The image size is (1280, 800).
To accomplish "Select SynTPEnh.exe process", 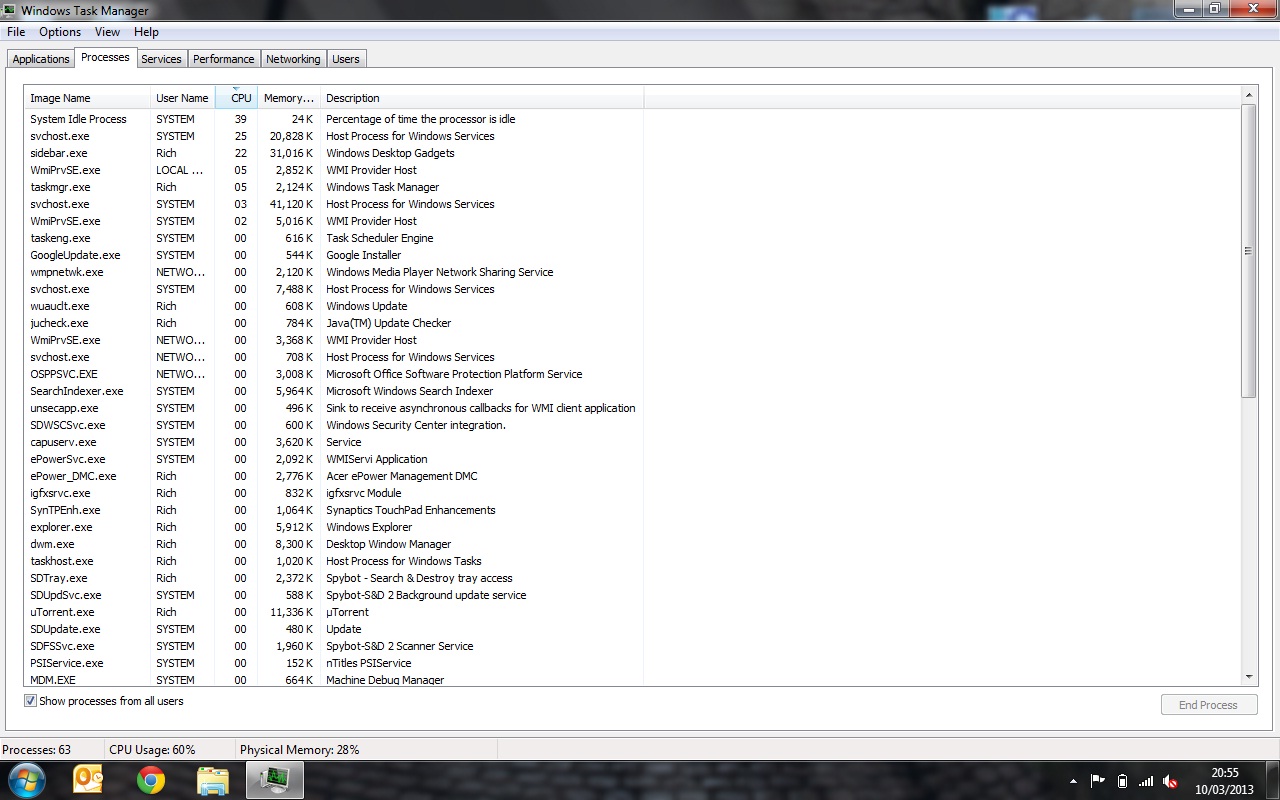I will coord(334,510).
